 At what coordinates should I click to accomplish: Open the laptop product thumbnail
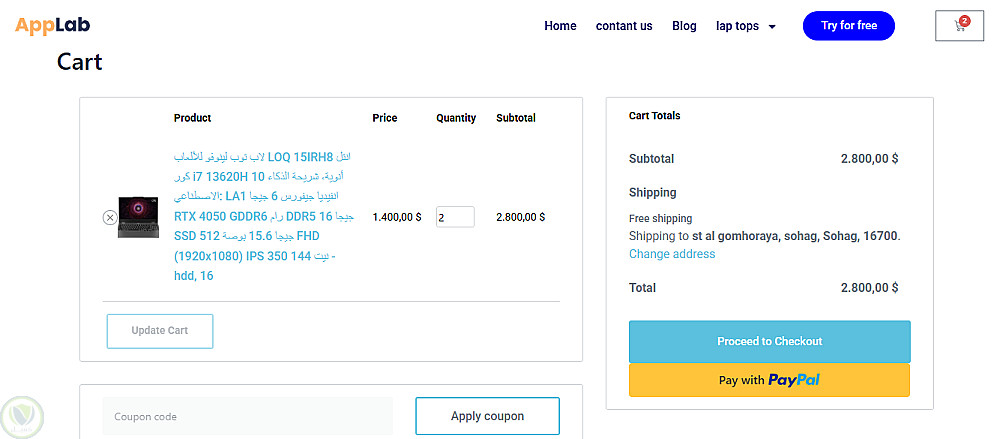[138, 217]
